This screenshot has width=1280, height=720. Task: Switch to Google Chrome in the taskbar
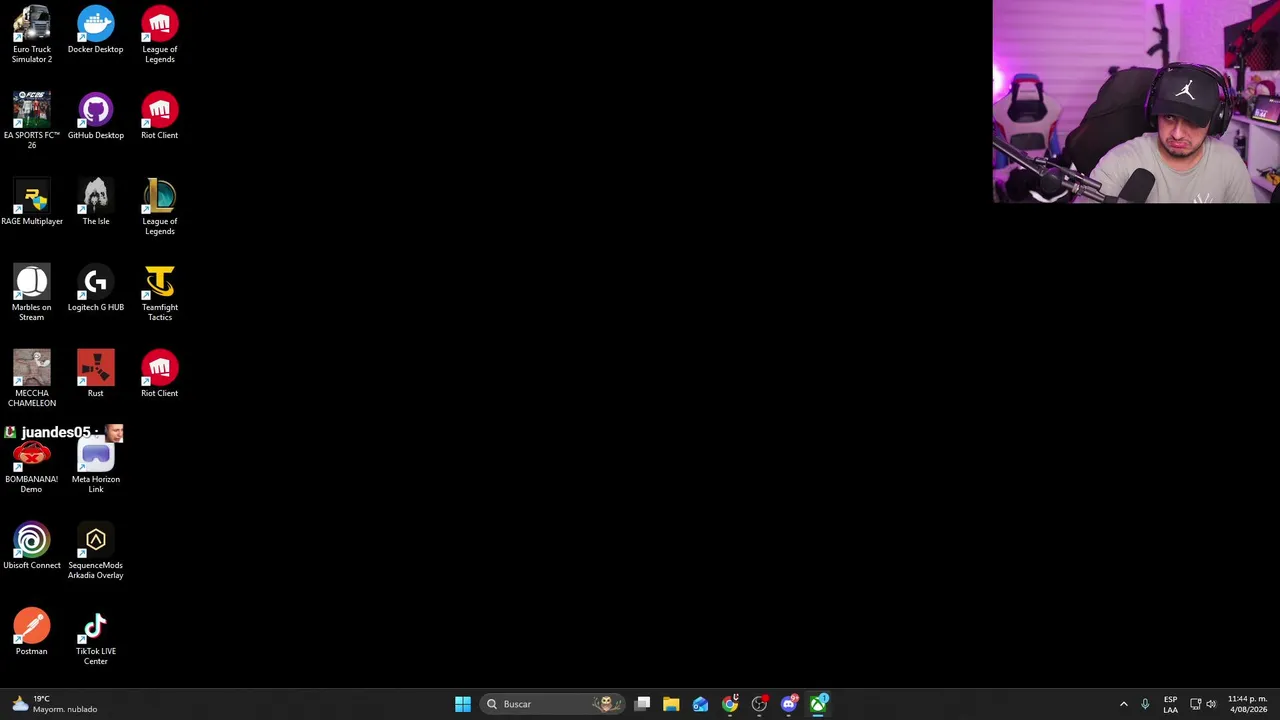tap(730, 704)
